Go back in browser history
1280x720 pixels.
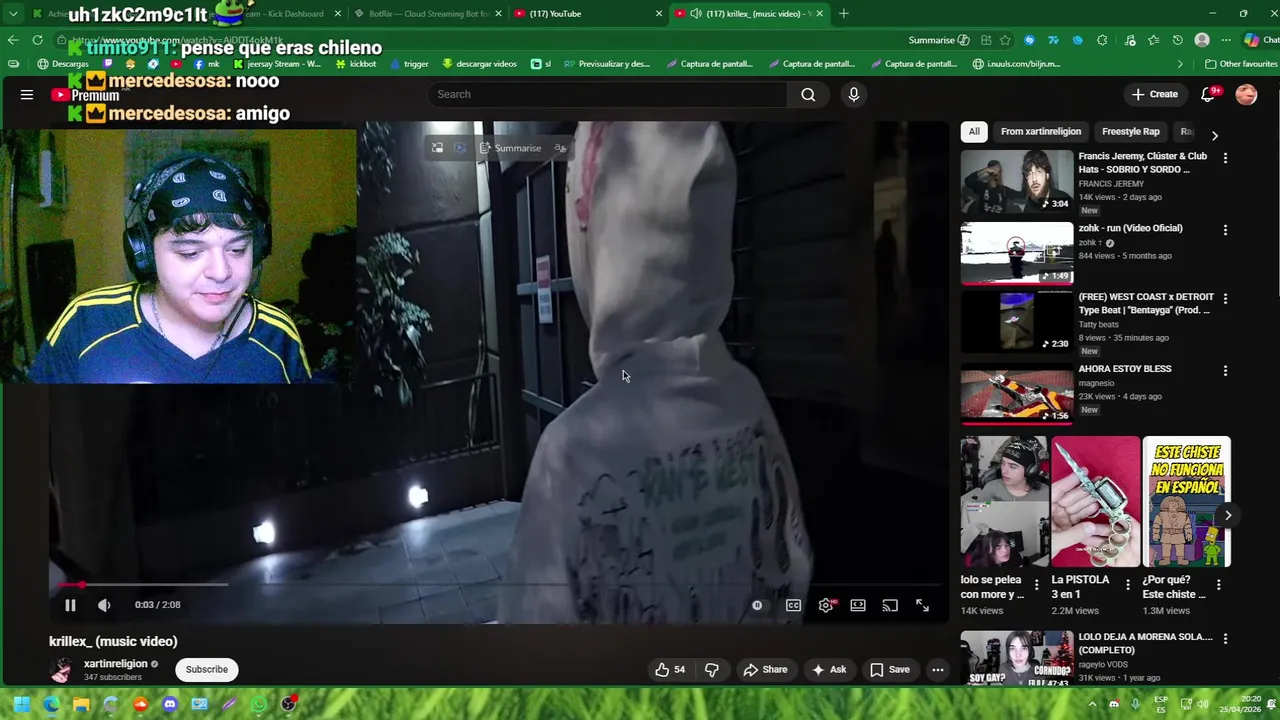pos(12,40)
